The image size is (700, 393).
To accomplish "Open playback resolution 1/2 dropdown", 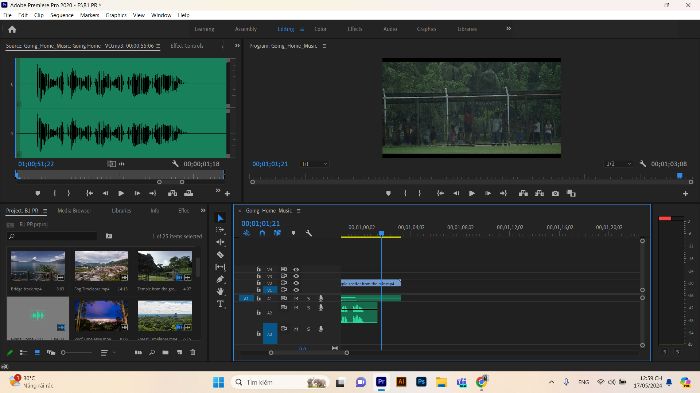I will pos(618,164).
